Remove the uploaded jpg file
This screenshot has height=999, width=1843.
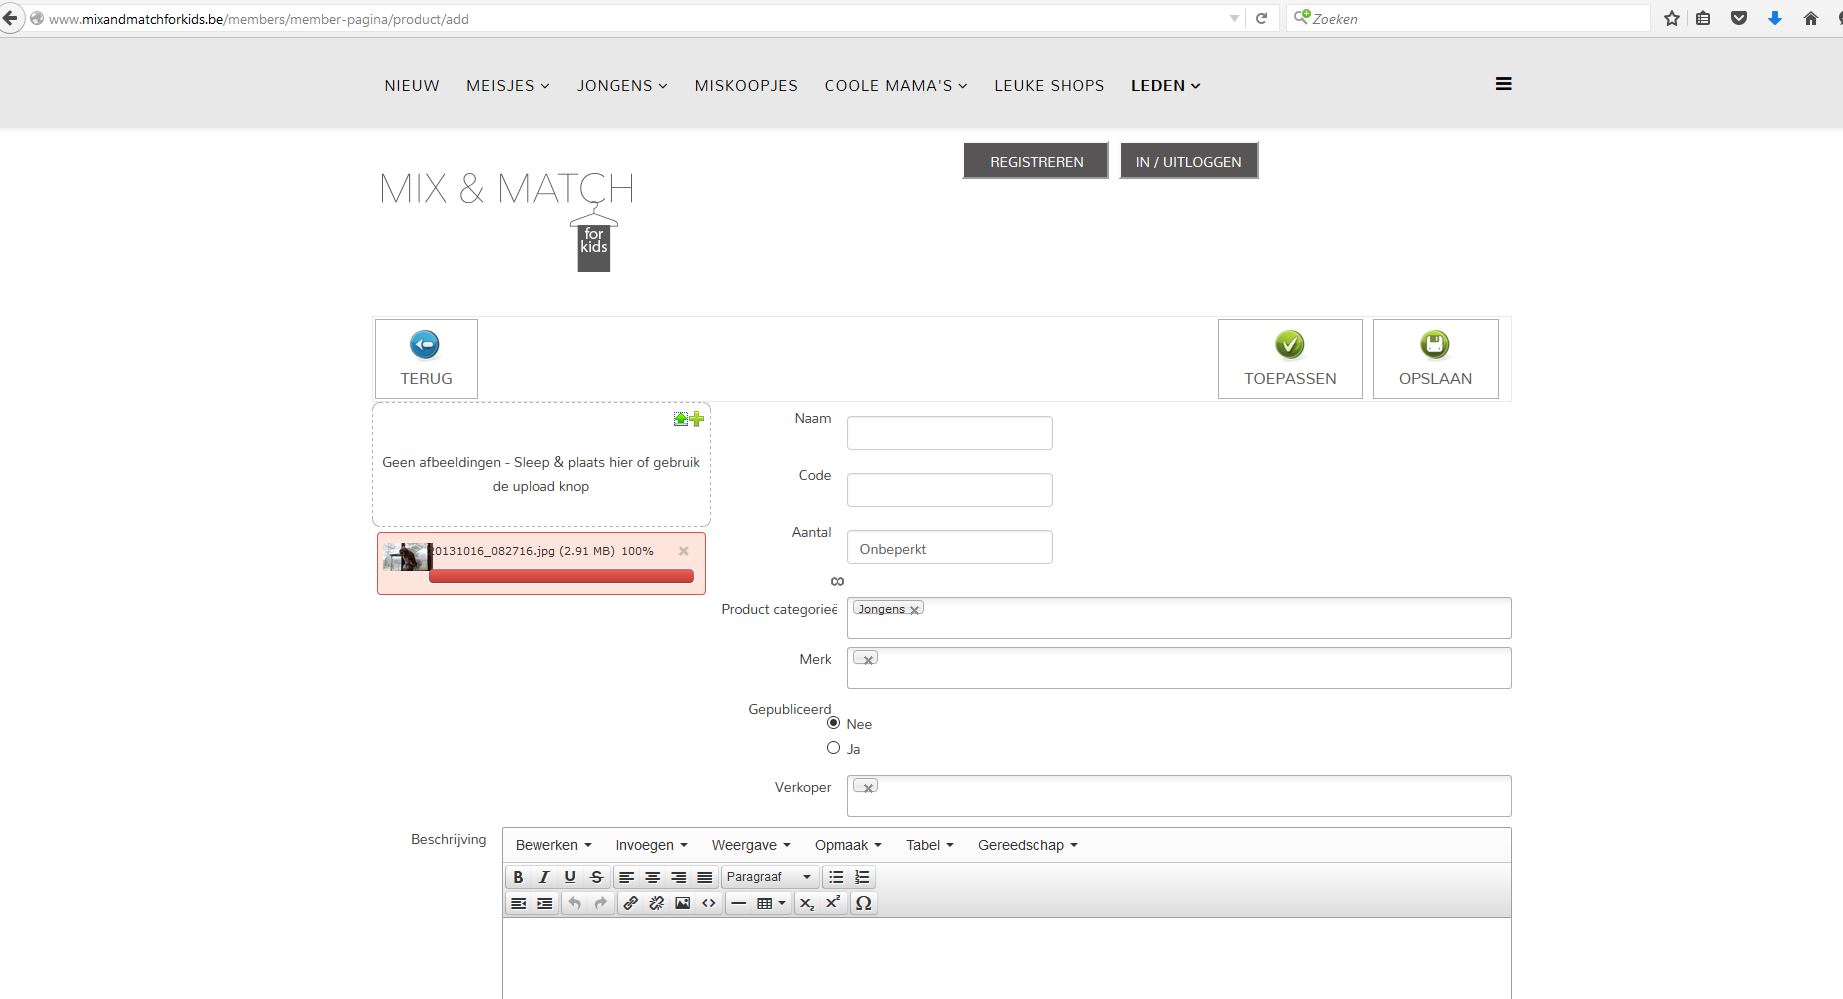tap(684, 551)
